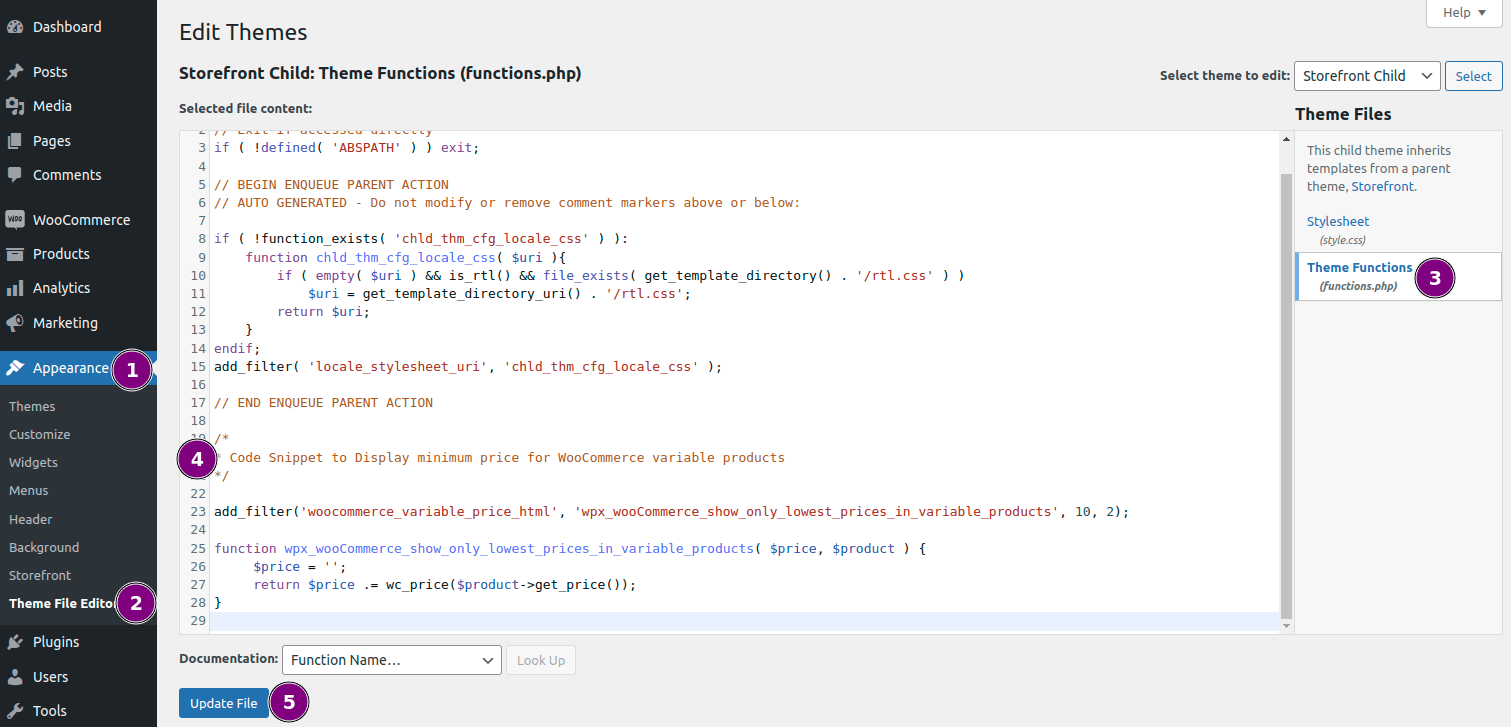
Task: Select the Products icon
Action: (17, 253)
